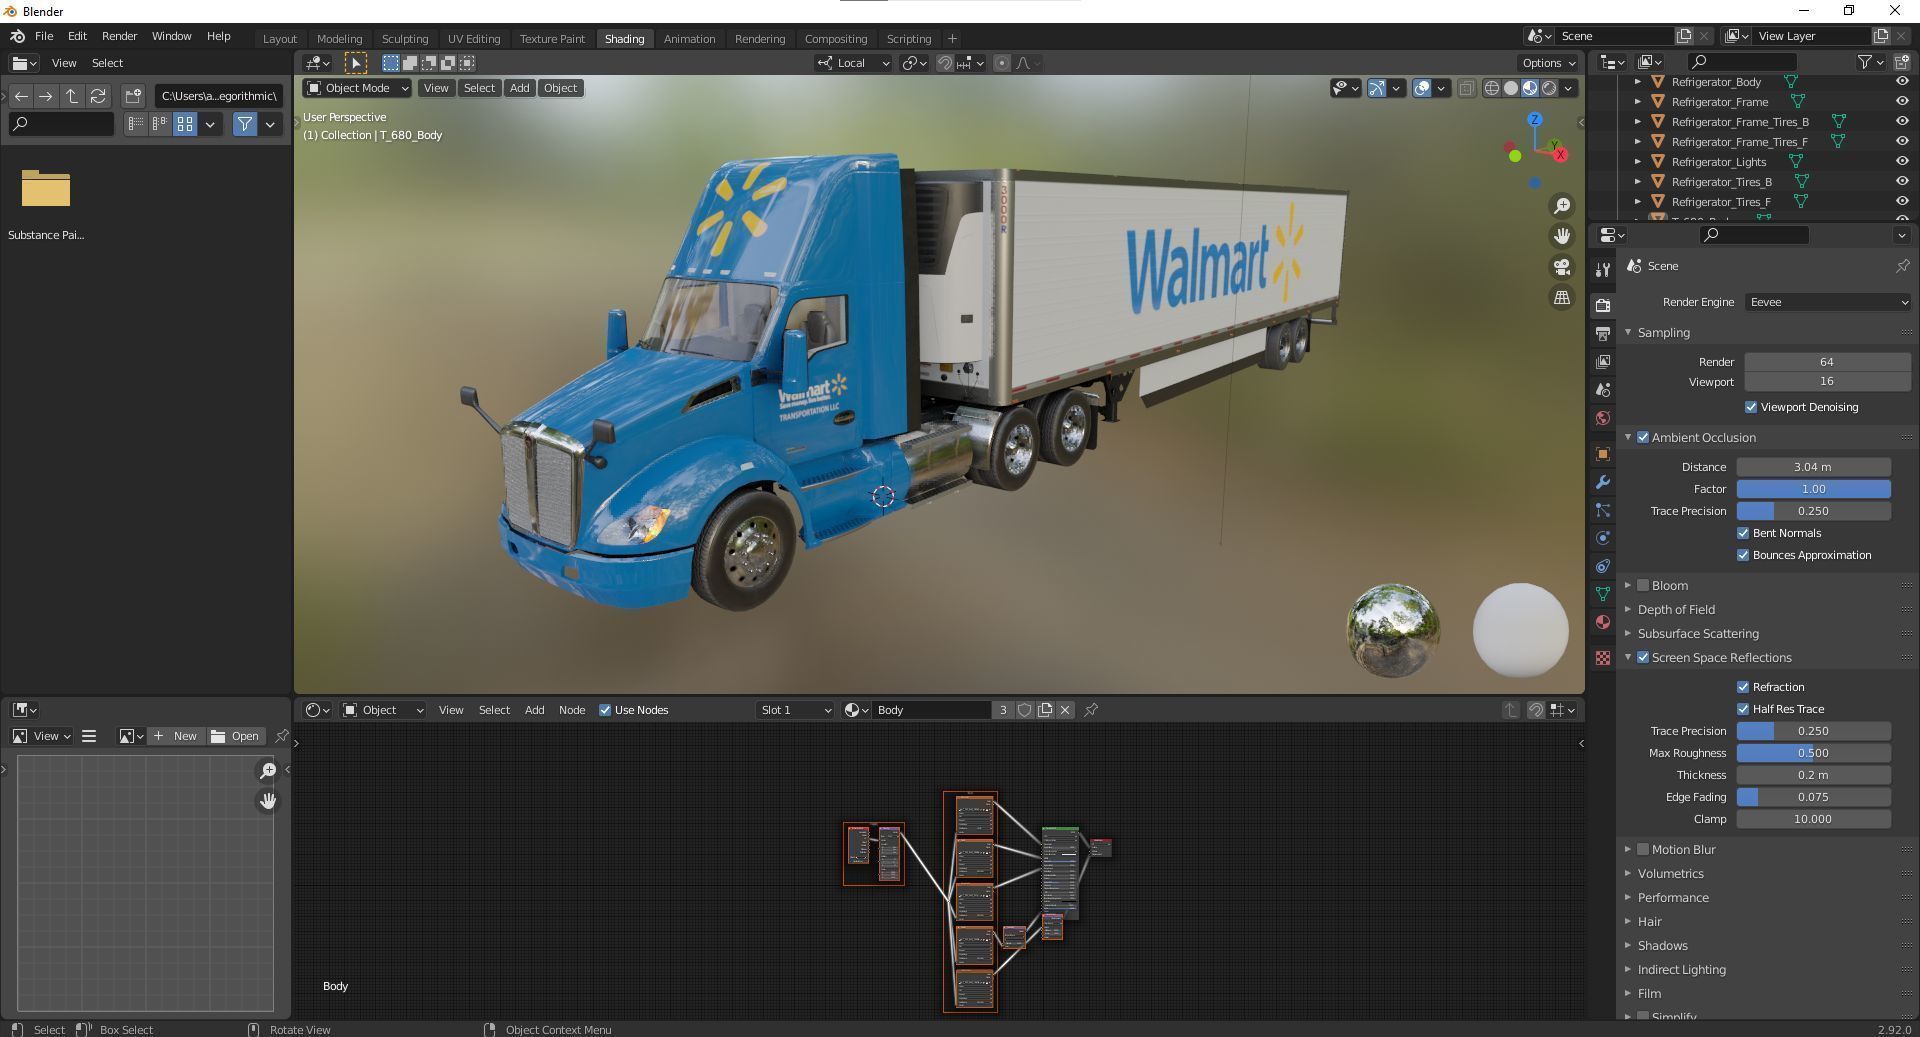Screen dimensions: 1920x1037
Task: Switch to the Compositing workspace tab
Action: (836, 39)
